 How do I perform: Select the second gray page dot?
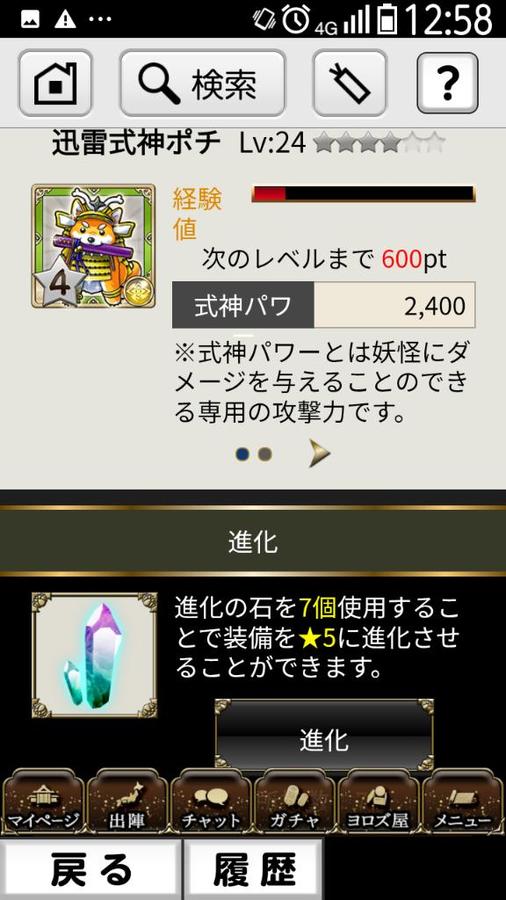pyautogui.click(x=264, y=455)
